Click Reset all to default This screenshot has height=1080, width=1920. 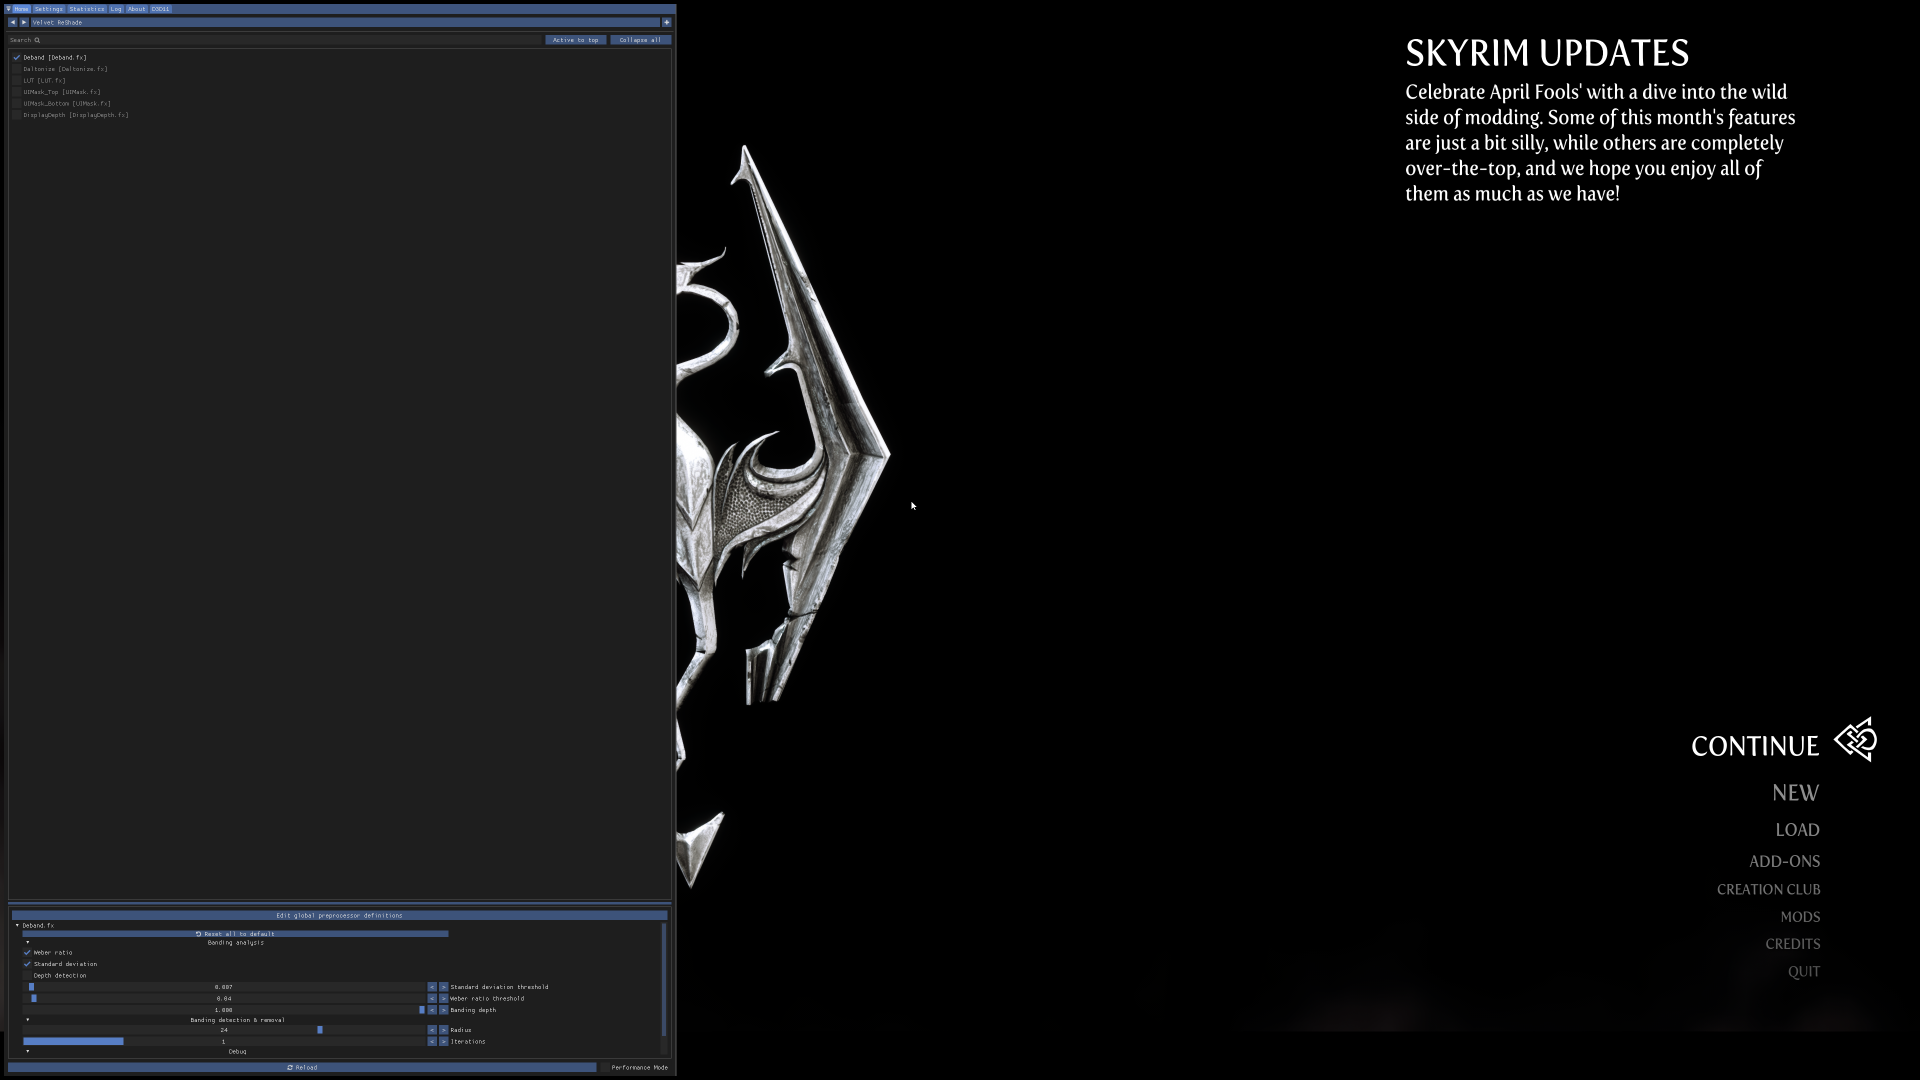pyautogui.click(x=235, y=934)
